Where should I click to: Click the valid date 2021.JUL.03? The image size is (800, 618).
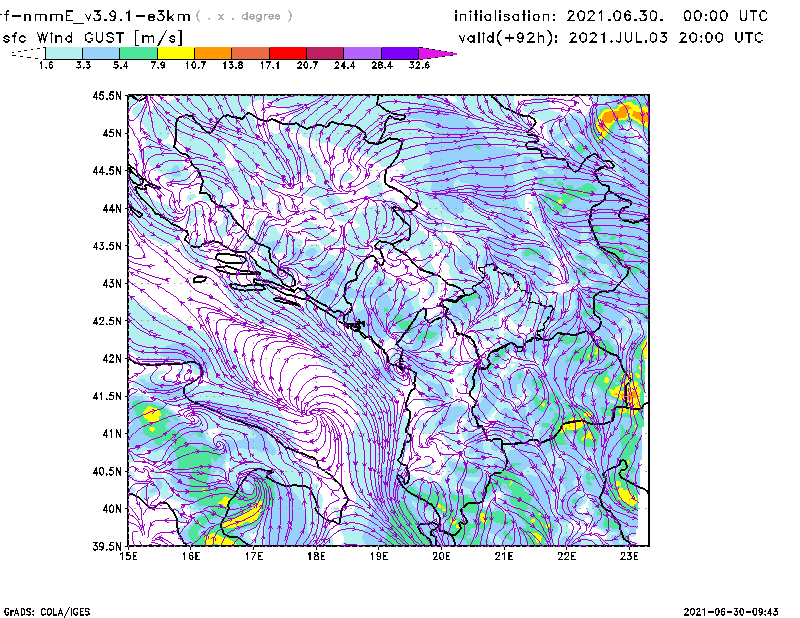(x=618, y=38)
